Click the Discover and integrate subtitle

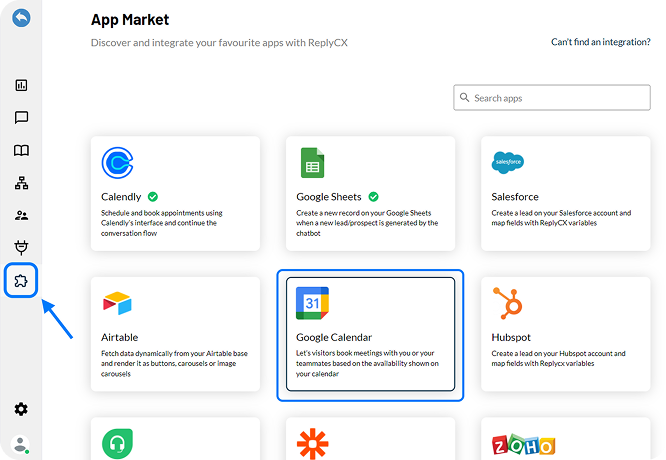219,42
